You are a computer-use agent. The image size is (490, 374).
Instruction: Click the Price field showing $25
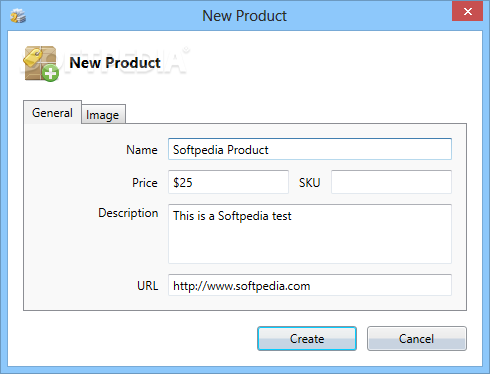(x=228, y=182)
